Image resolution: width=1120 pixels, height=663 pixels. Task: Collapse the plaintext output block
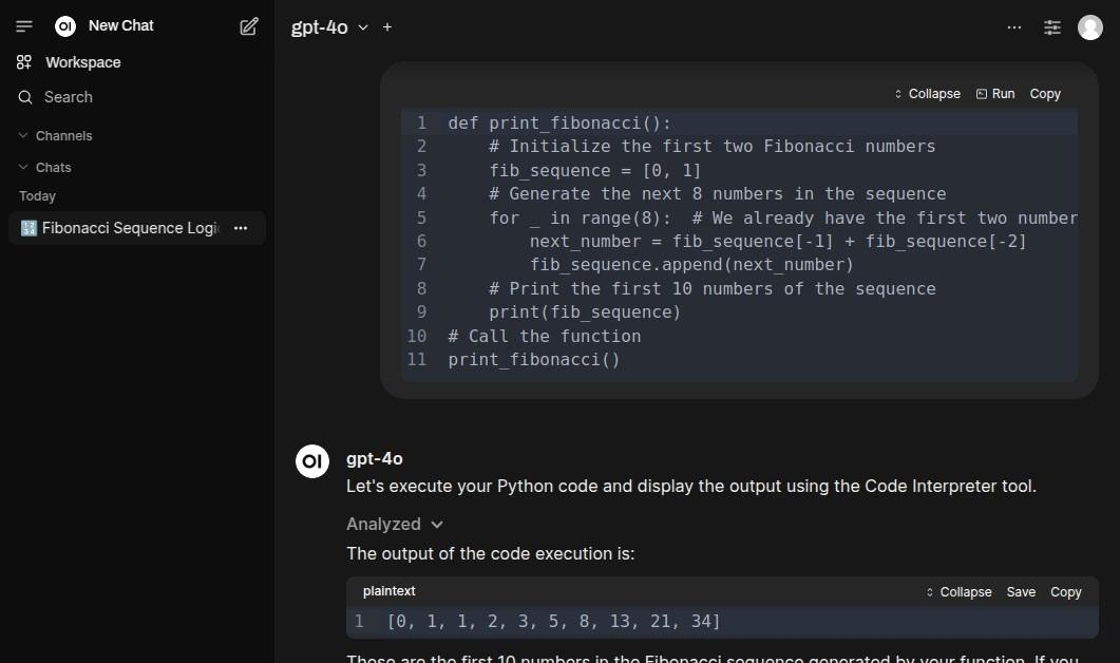[x=958, y=592]
